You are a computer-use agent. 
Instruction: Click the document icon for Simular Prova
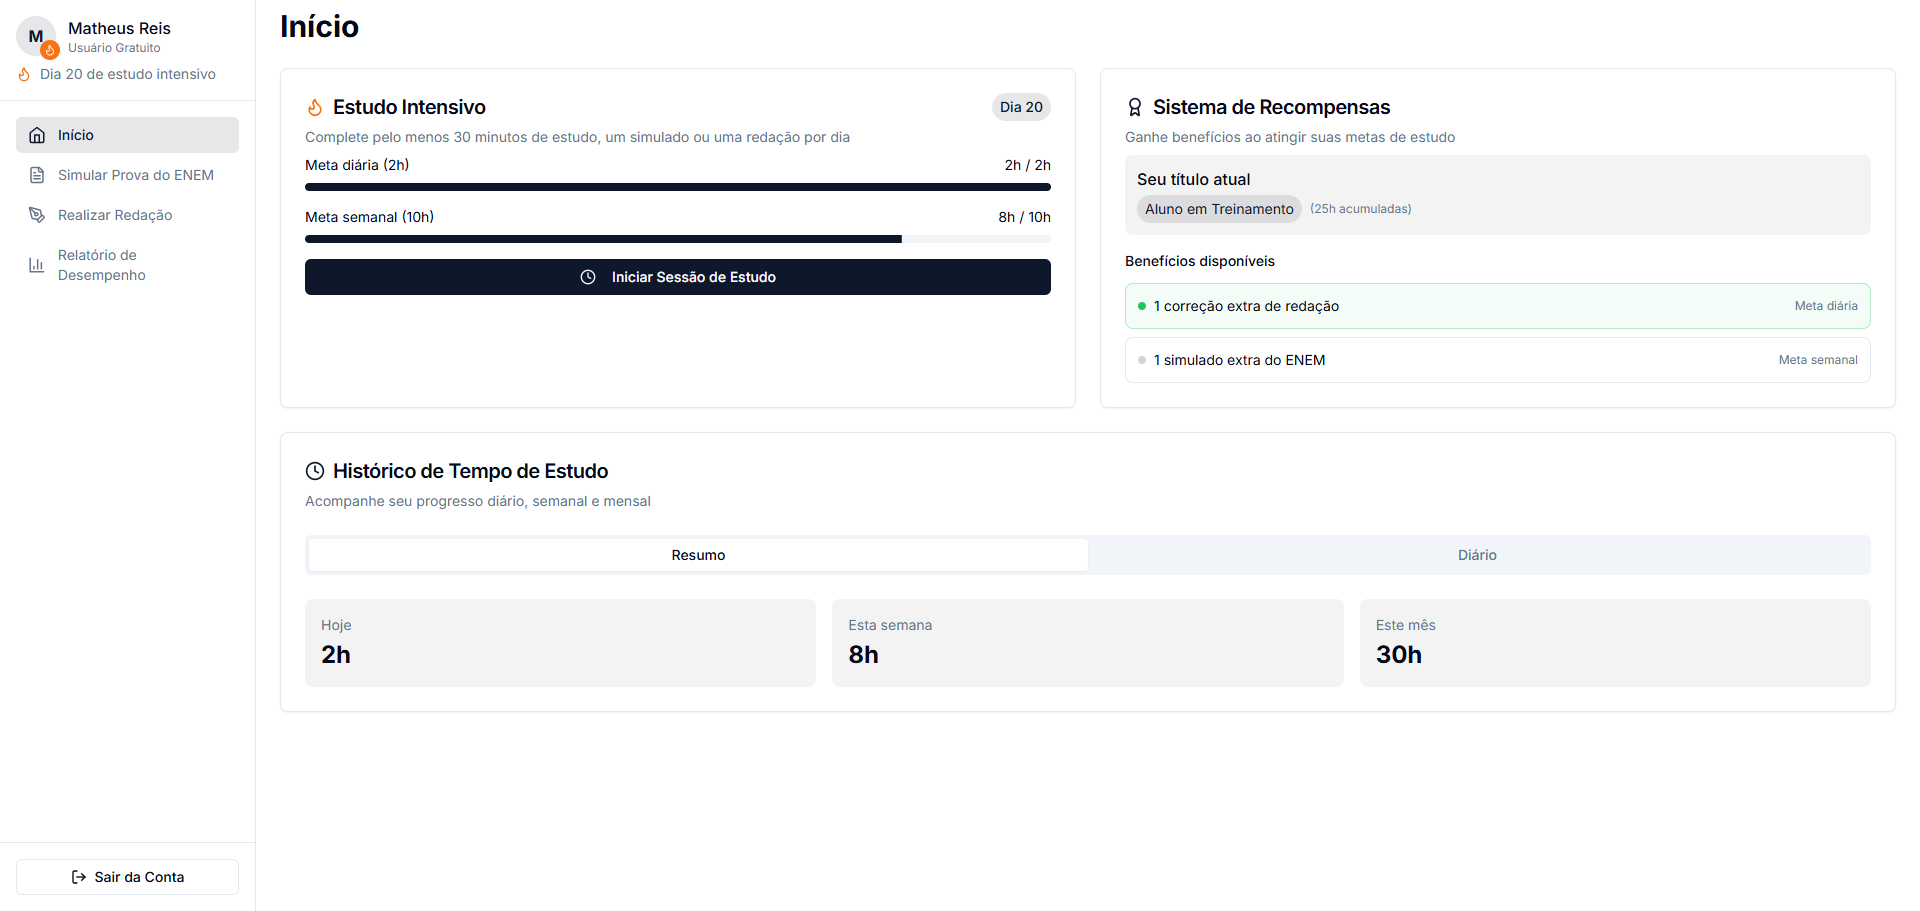(37, 175)
